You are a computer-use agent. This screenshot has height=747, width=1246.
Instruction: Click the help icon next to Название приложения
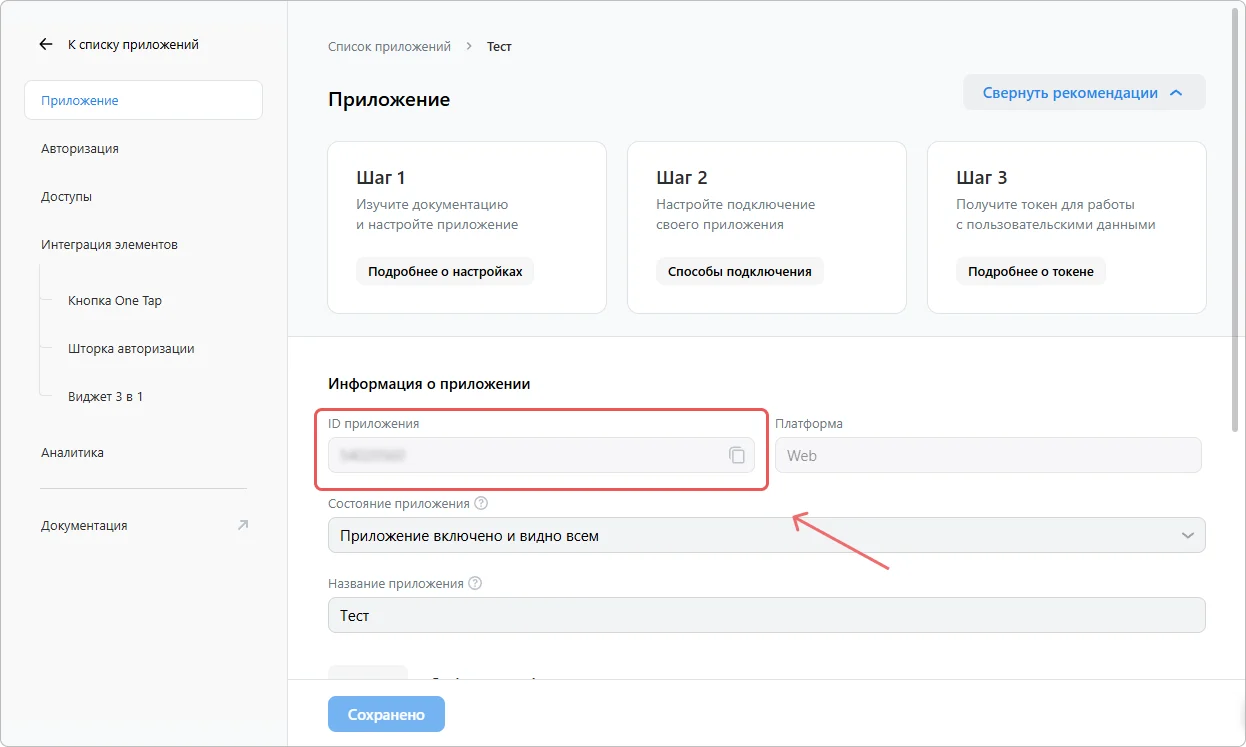(474, 583)
